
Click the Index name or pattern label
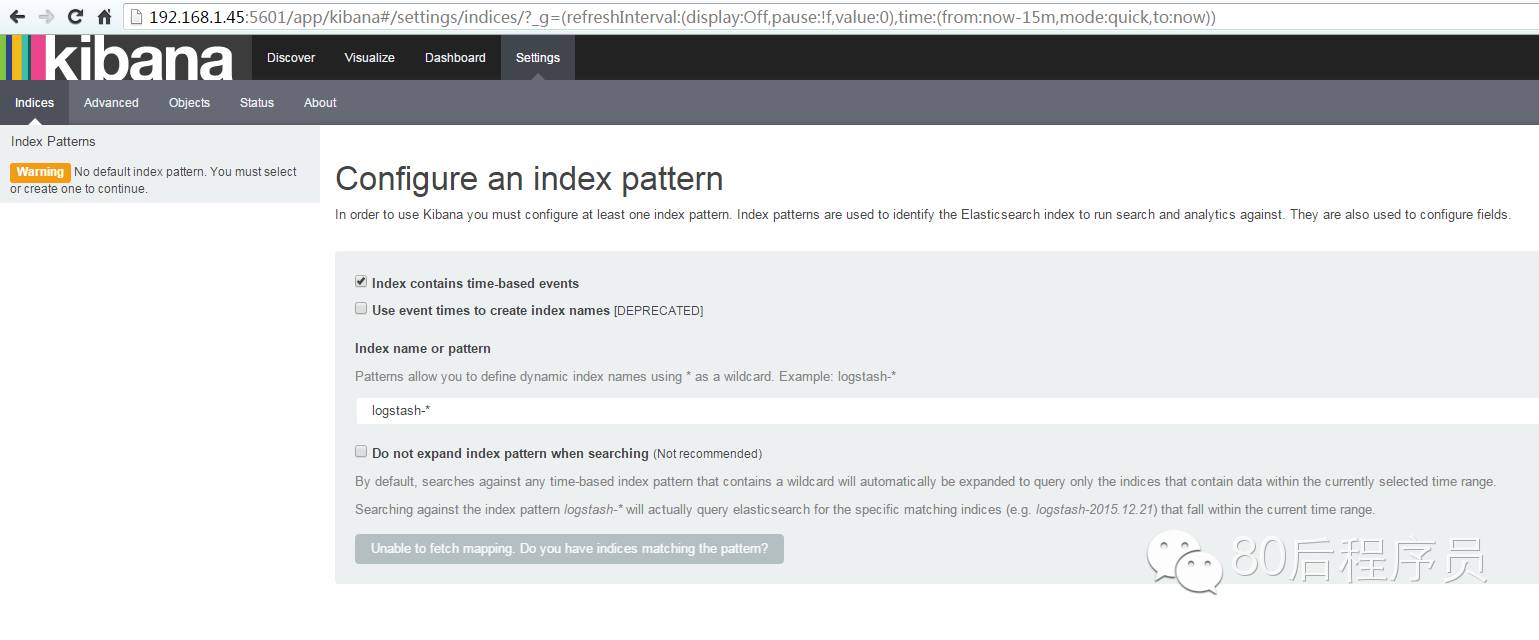(x=423, y=349)
